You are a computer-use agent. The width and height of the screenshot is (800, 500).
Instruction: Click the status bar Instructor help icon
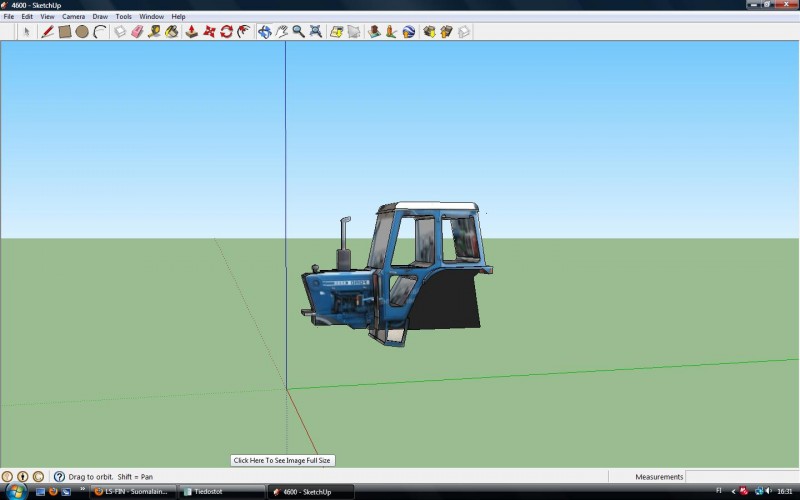click(59, 477)
